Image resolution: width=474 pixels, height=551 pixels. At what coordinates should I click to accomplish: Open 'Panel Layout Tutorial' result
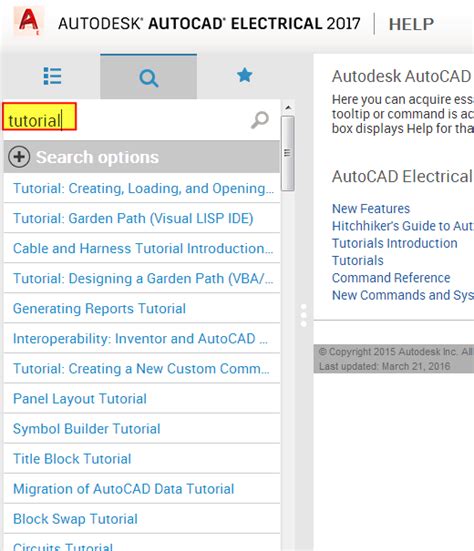142,399
